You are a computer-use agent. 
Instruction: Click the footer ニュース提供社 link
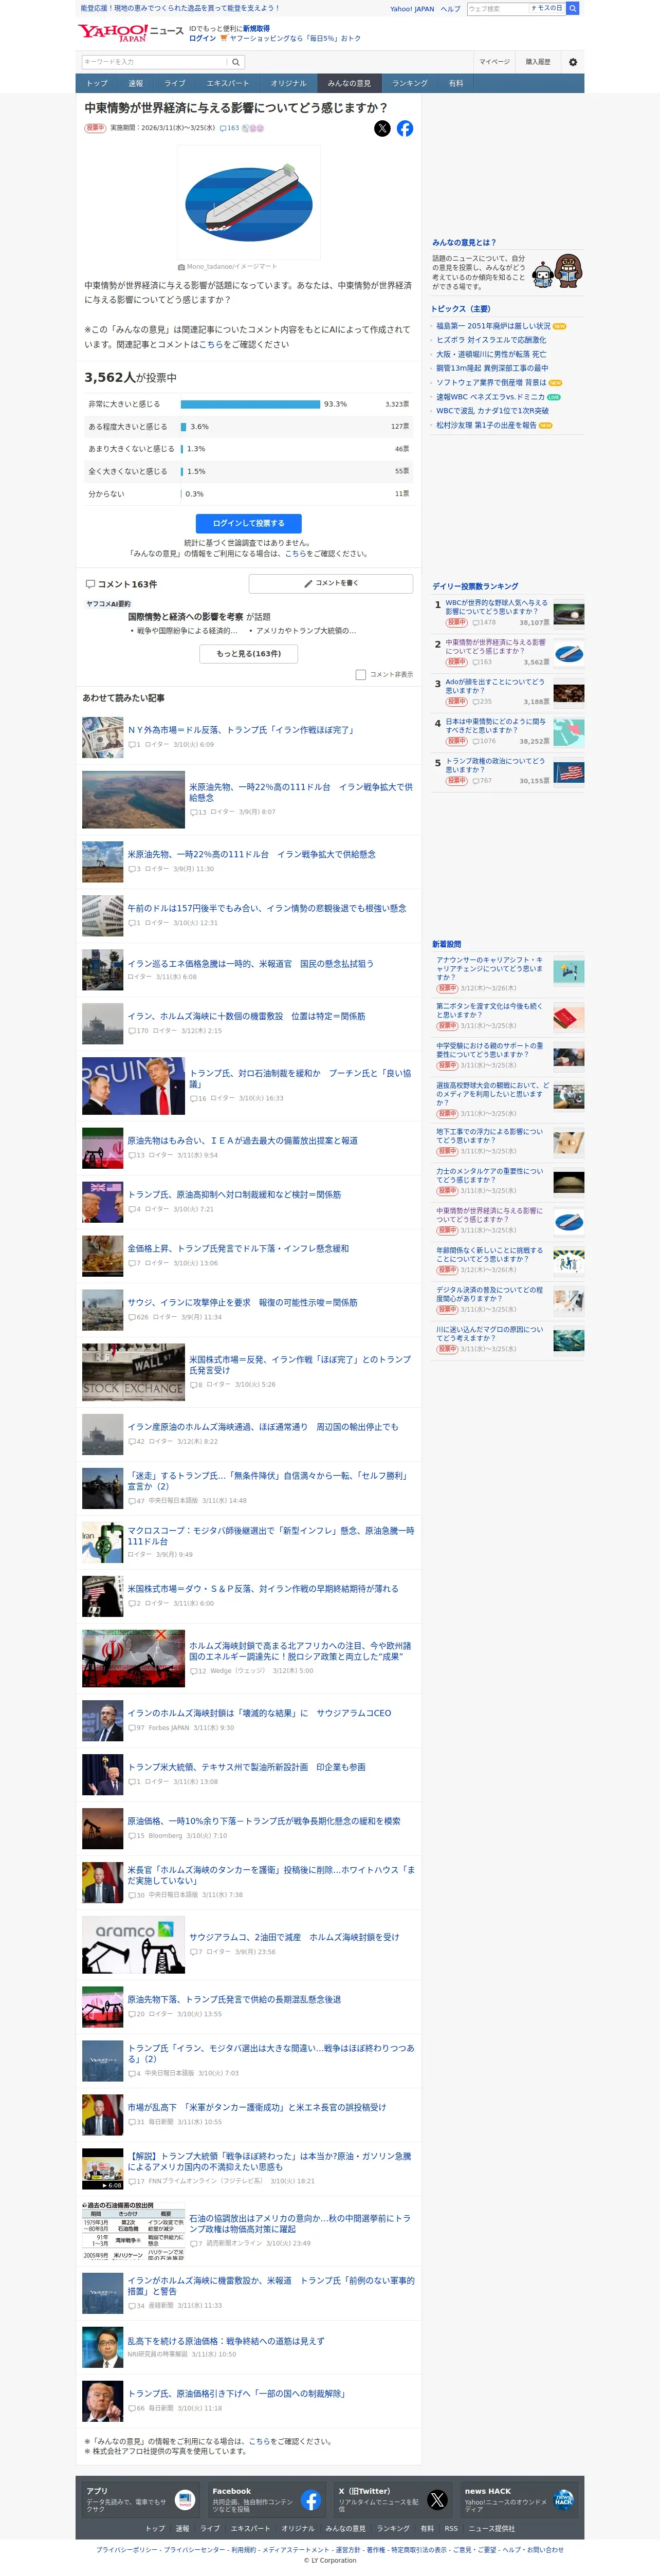(492, 2529)
